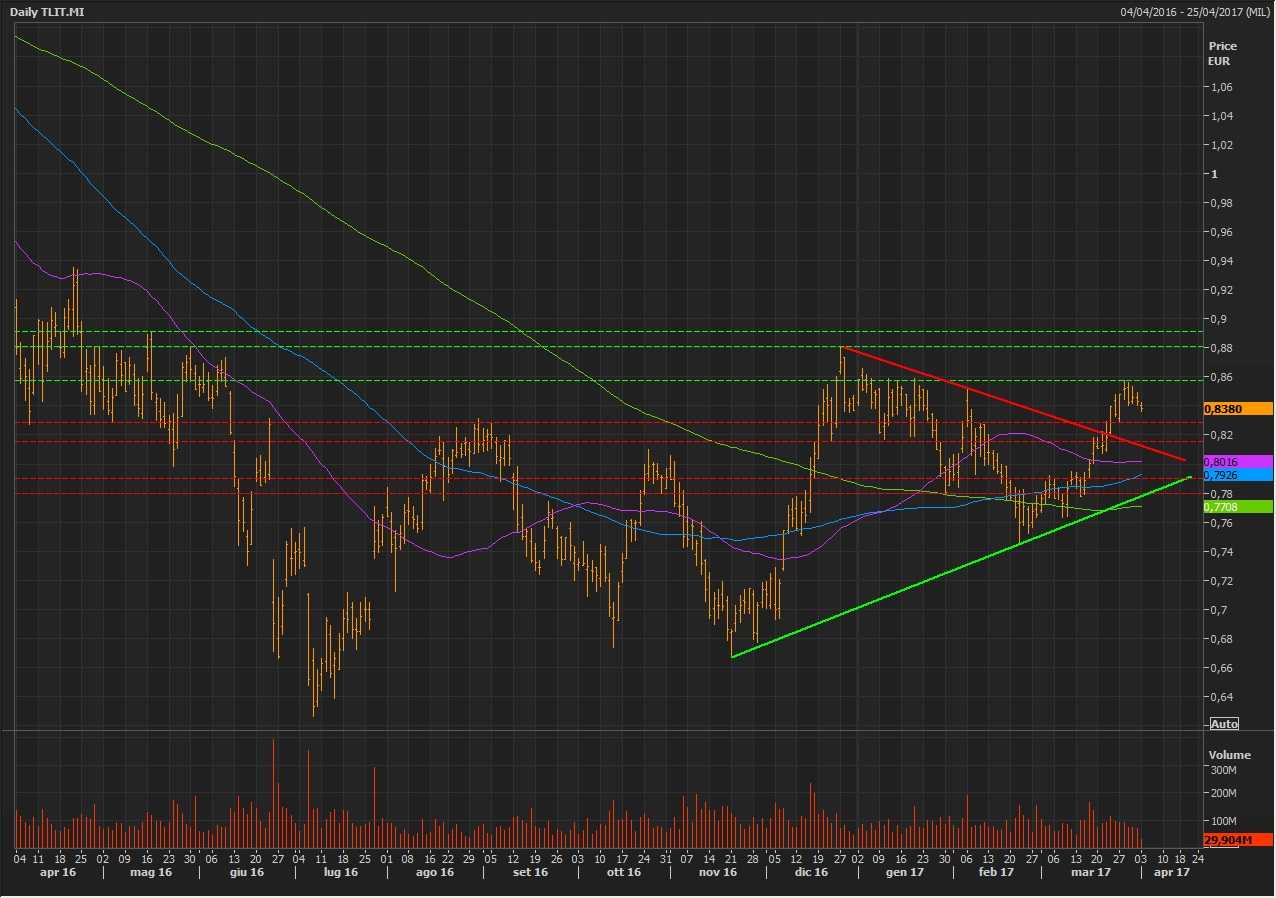Click the gen 17 month label

pos(904,873)
